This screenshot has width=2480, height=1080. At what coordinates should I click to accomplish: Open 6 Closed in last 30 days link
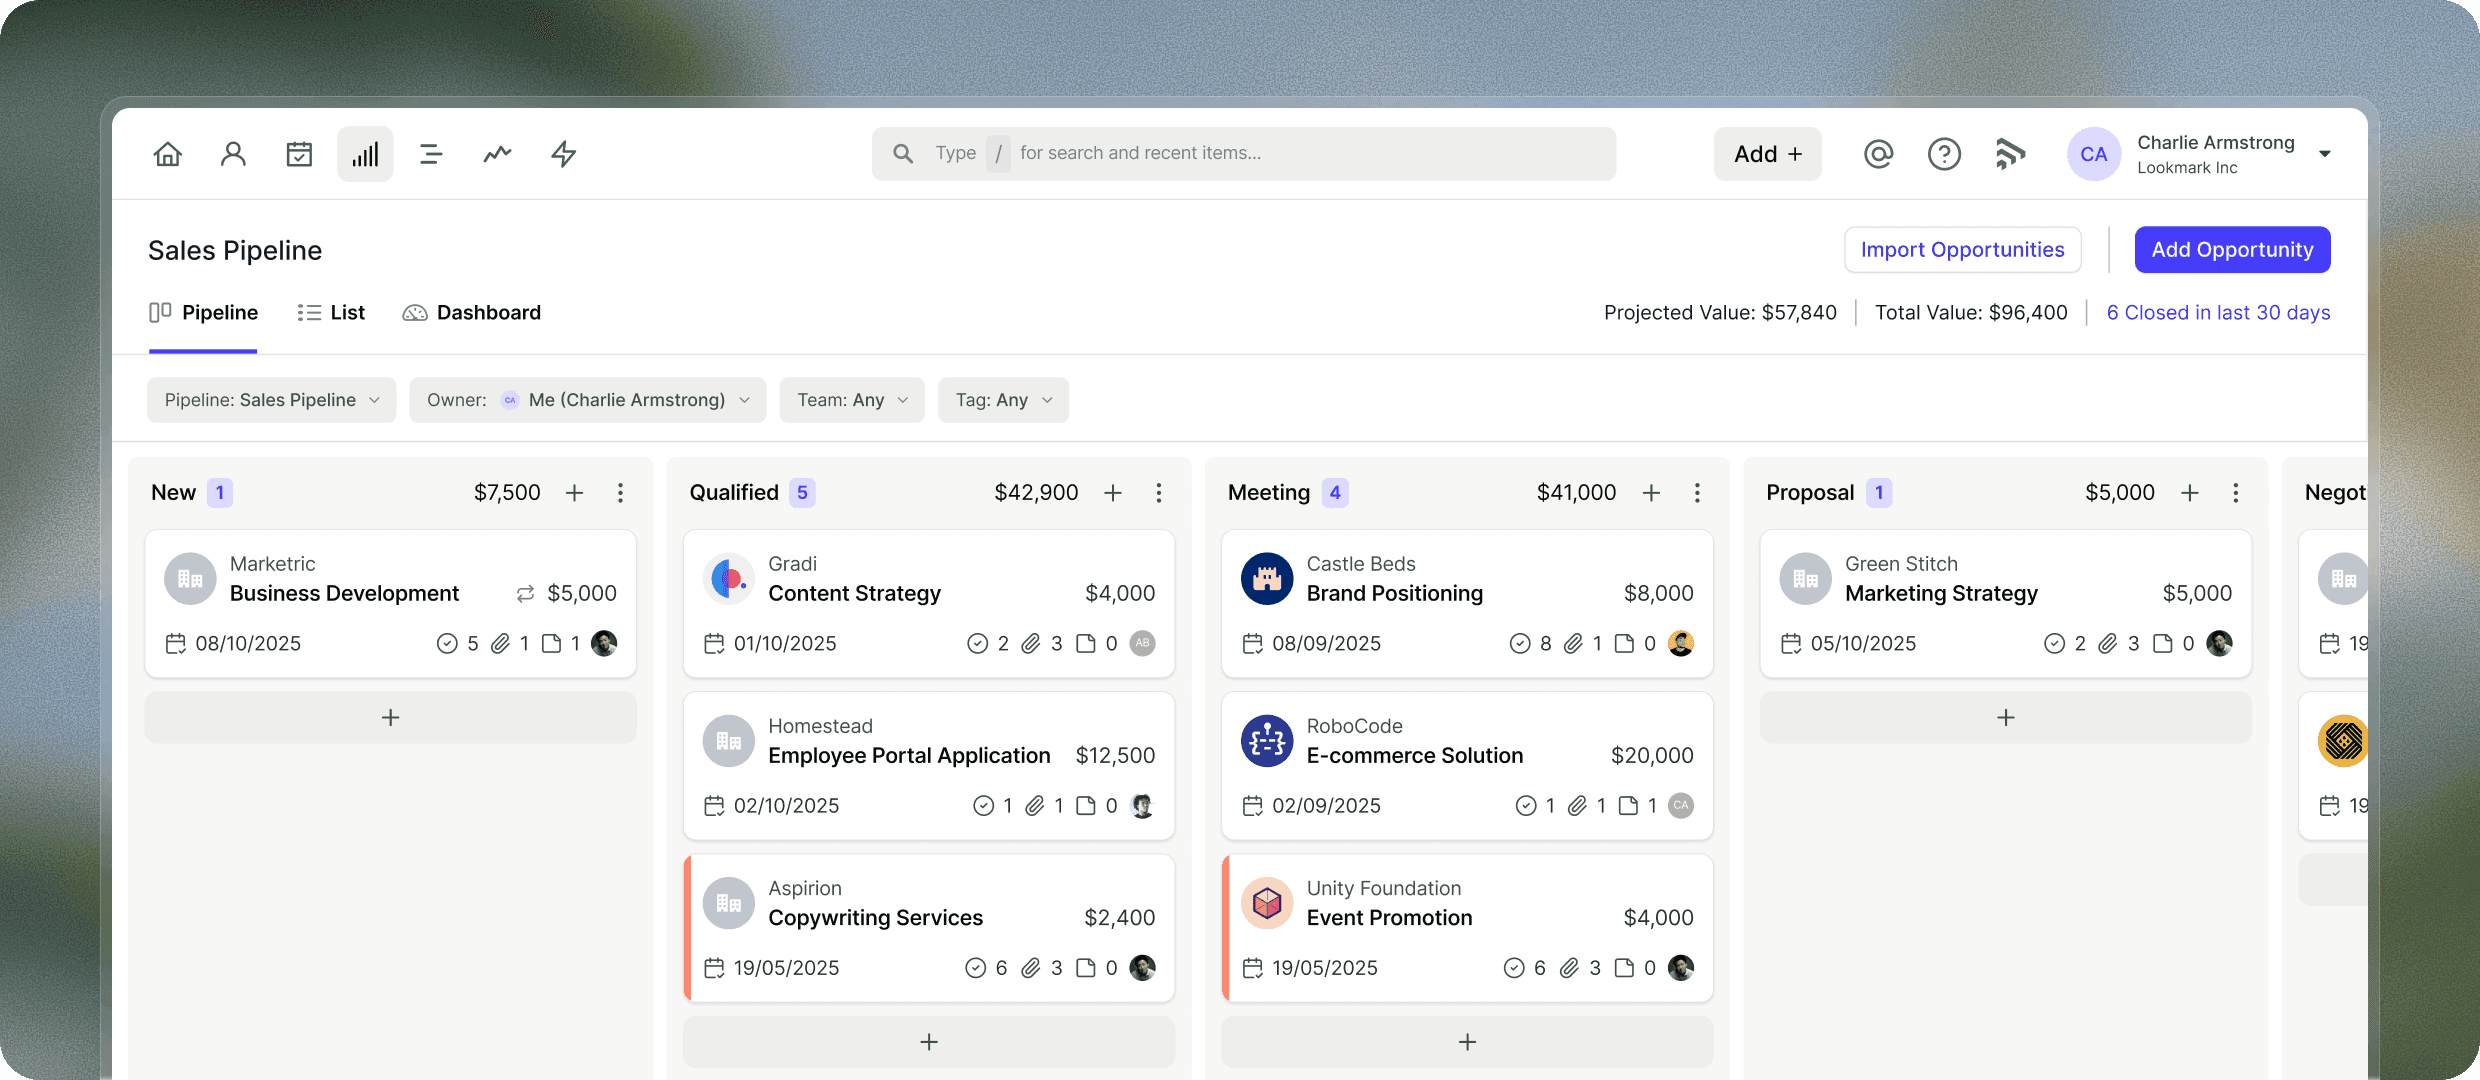(2218, 313)
